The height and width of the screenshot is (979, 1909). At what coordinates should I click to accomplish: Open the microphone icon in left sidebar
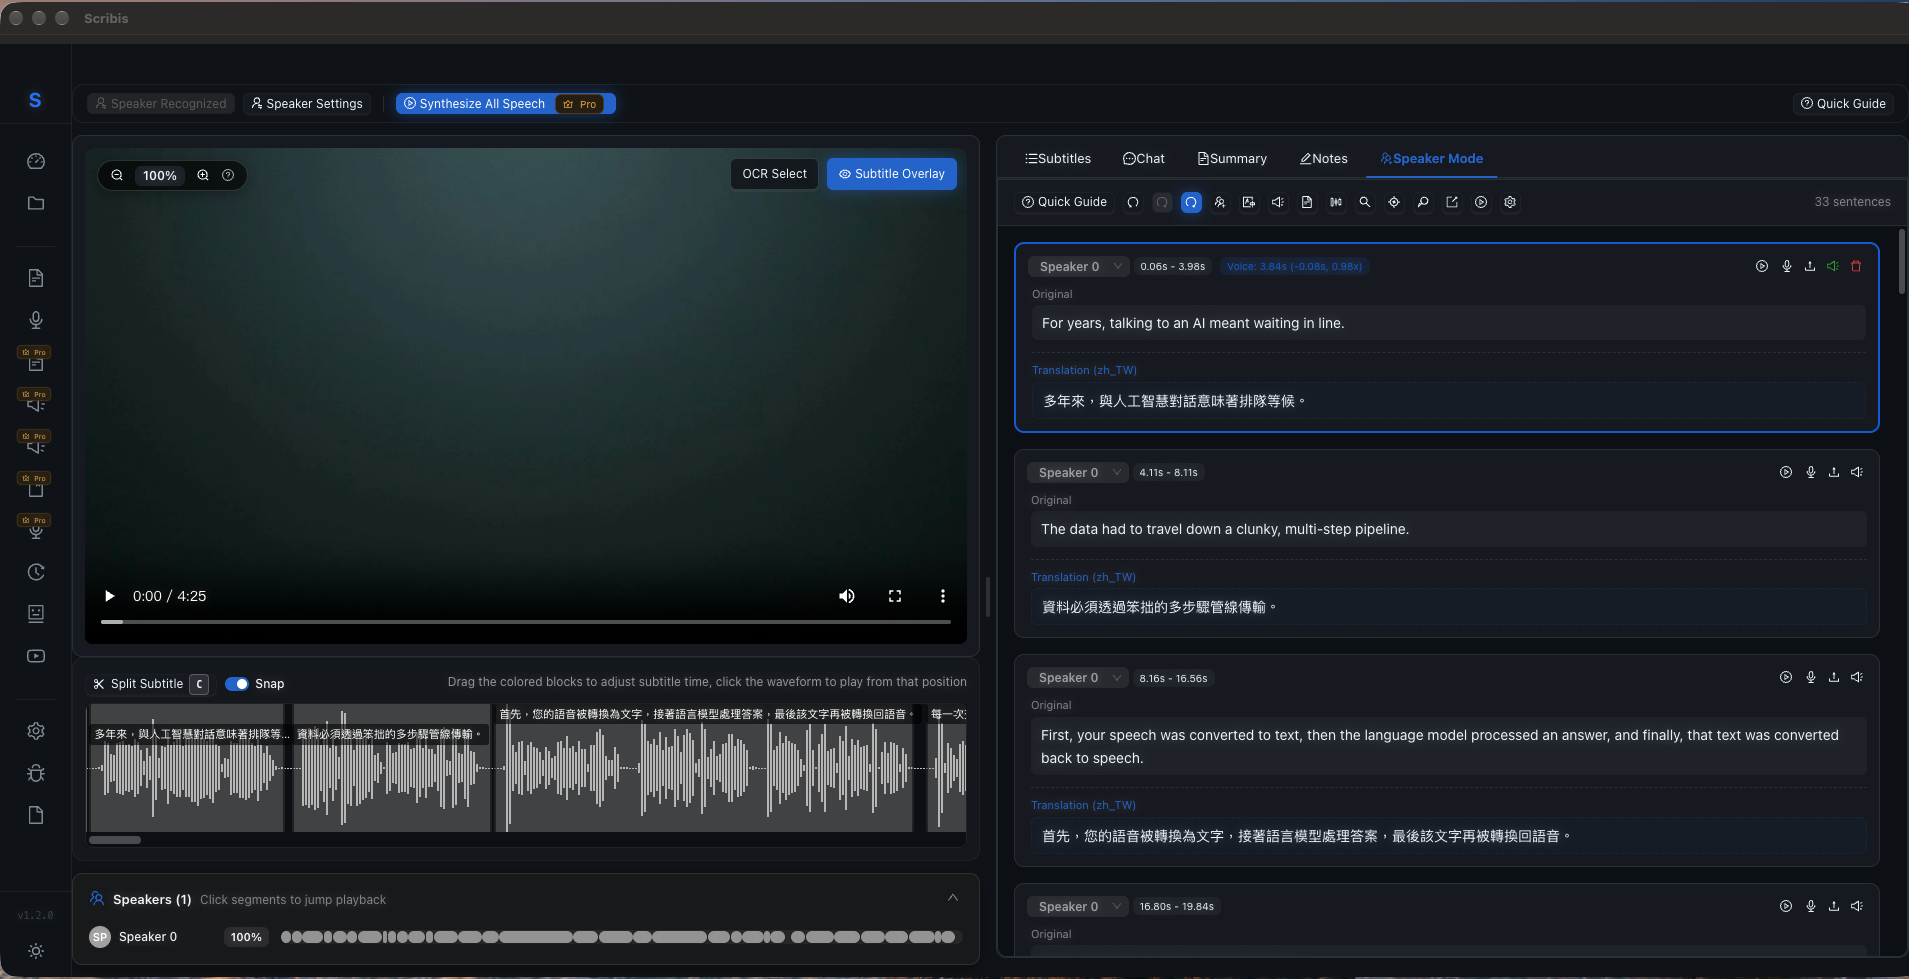(36, 320)
